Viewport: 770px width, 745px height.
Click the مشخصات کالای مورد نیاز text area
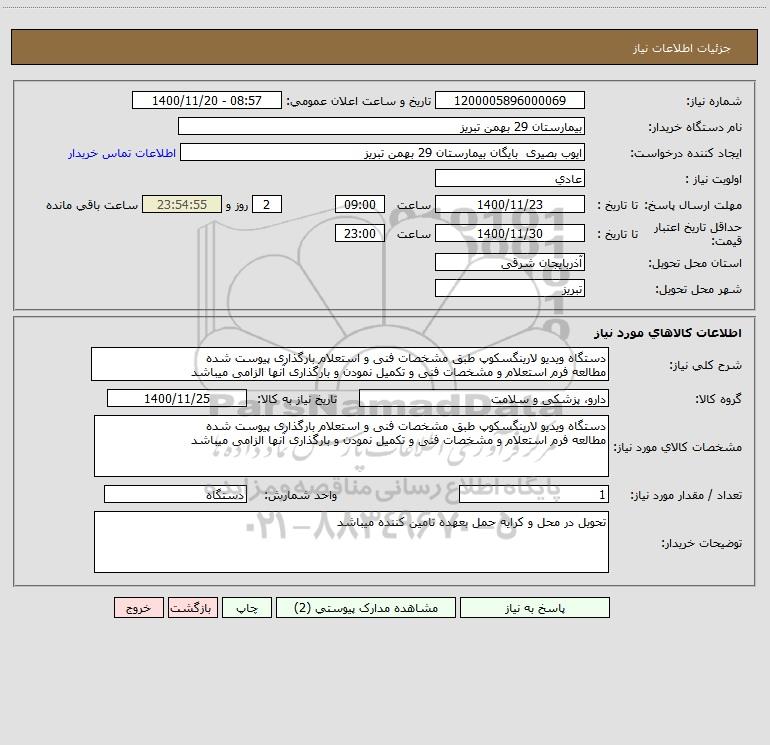[351, 446]
